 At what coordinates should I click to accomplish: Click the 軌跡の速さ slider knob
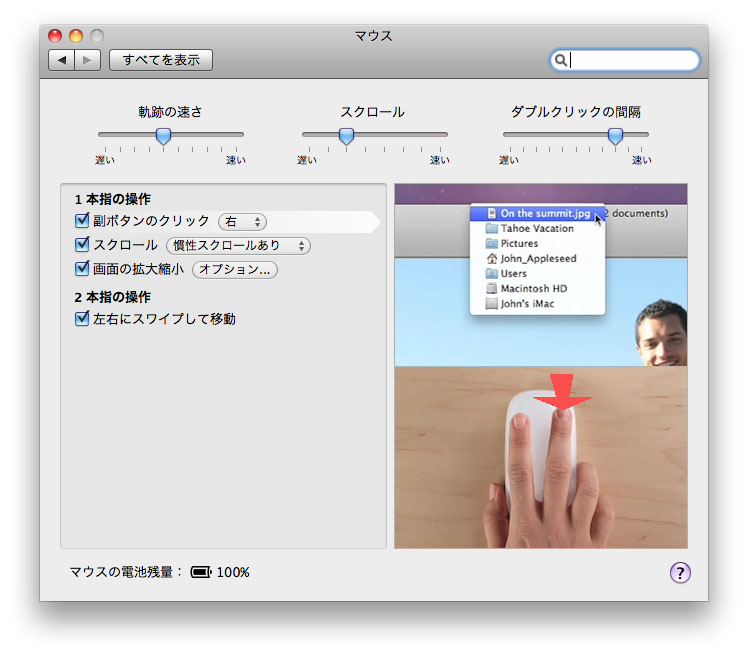tap(163, 135)
